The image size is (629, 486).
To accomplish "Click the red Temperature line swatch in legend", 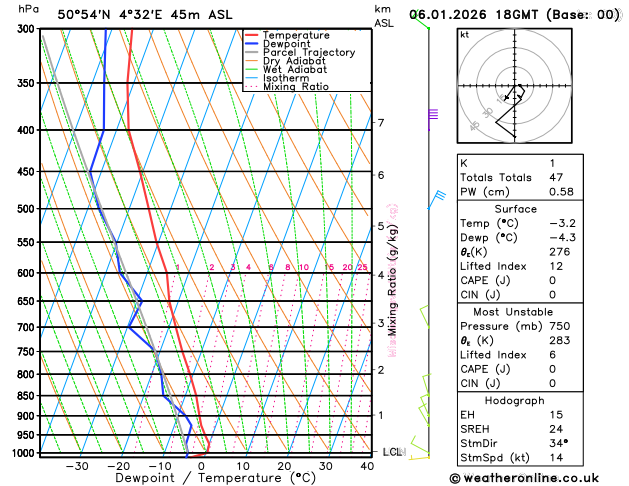I will (252, 35).
